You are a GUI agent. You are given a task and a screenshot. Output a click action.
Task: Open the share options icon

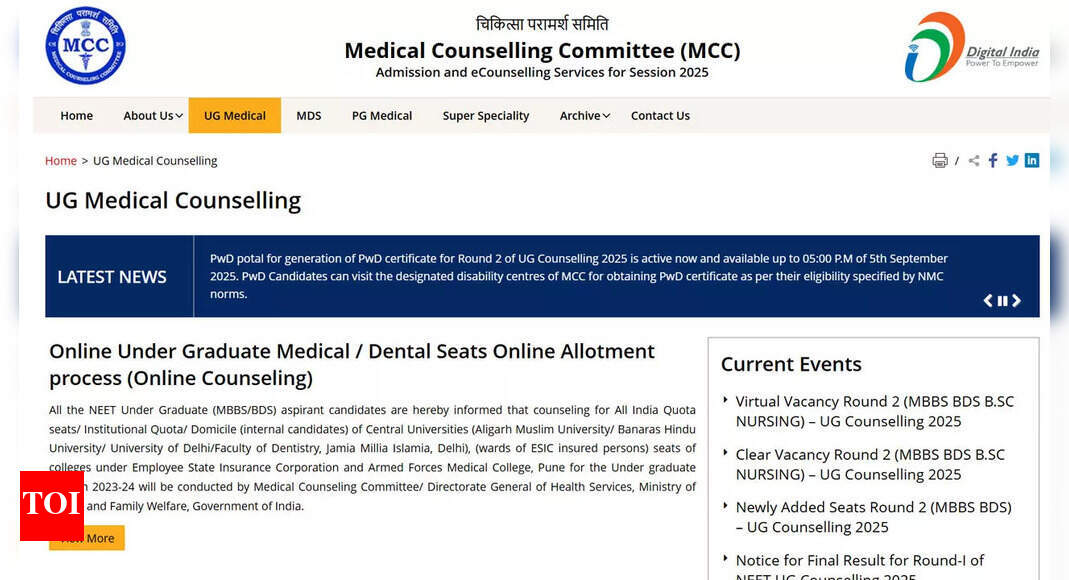coord(973,160)
